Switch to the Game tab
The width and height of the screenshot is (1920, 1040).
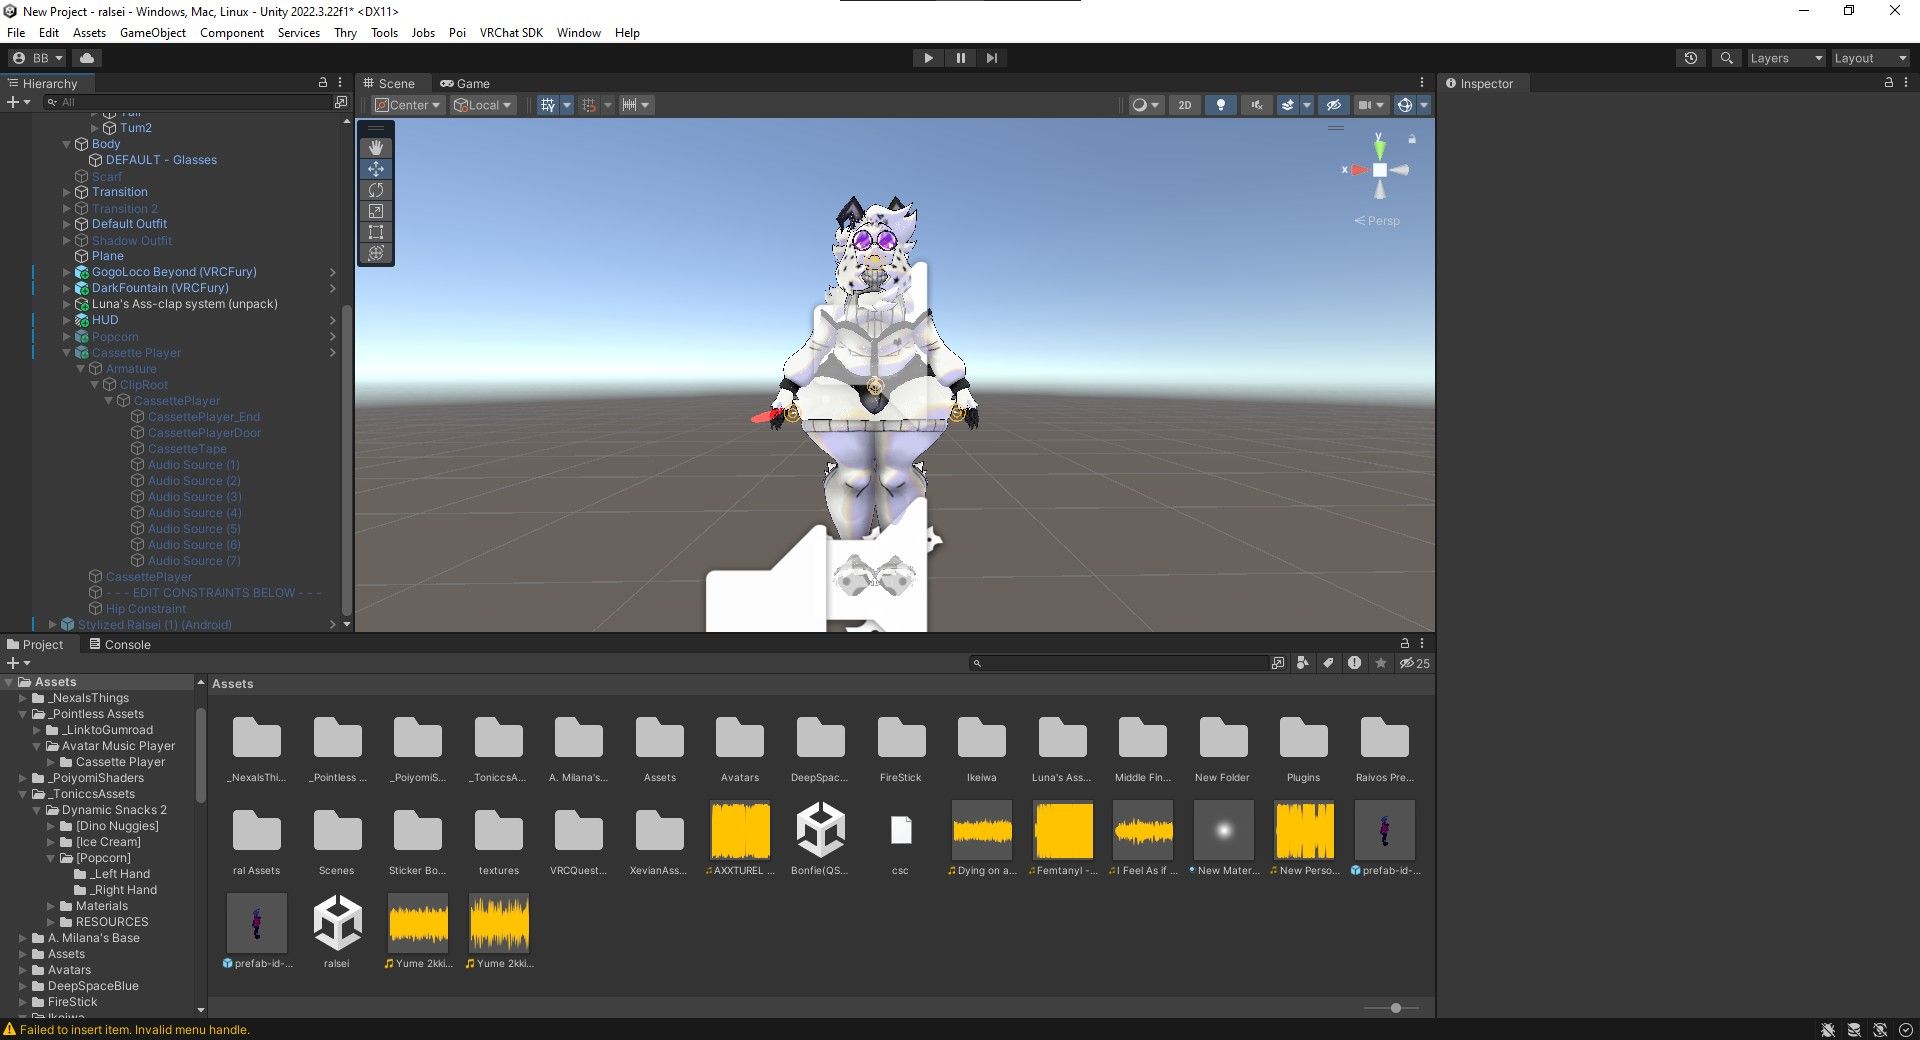coord(465,84)
